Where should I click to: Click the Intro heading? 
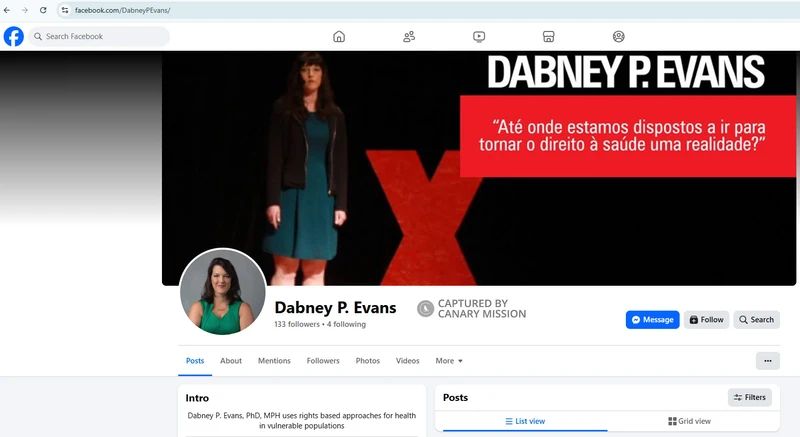tap(197, 398)
